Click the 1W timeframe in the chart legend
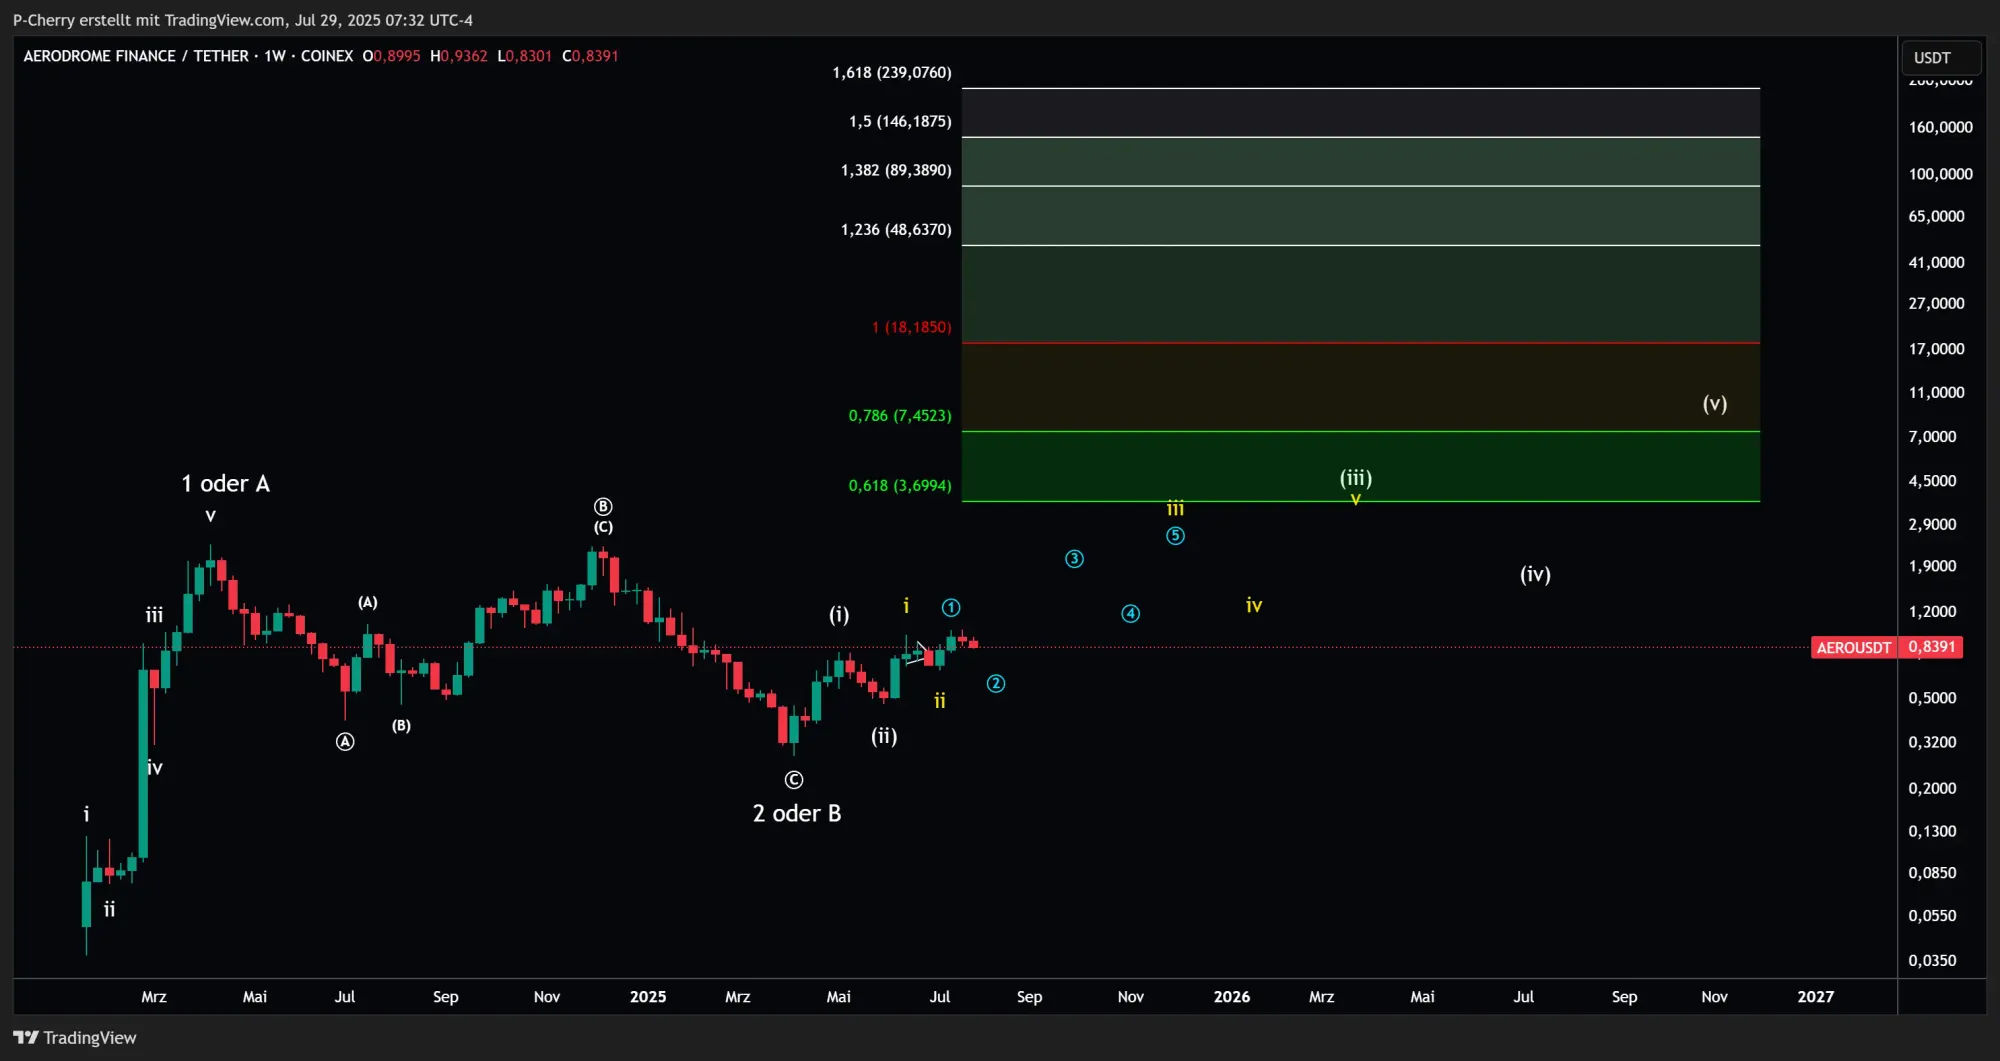The width and height of the screenshot is (2000, 1061). tap(275, 56)
